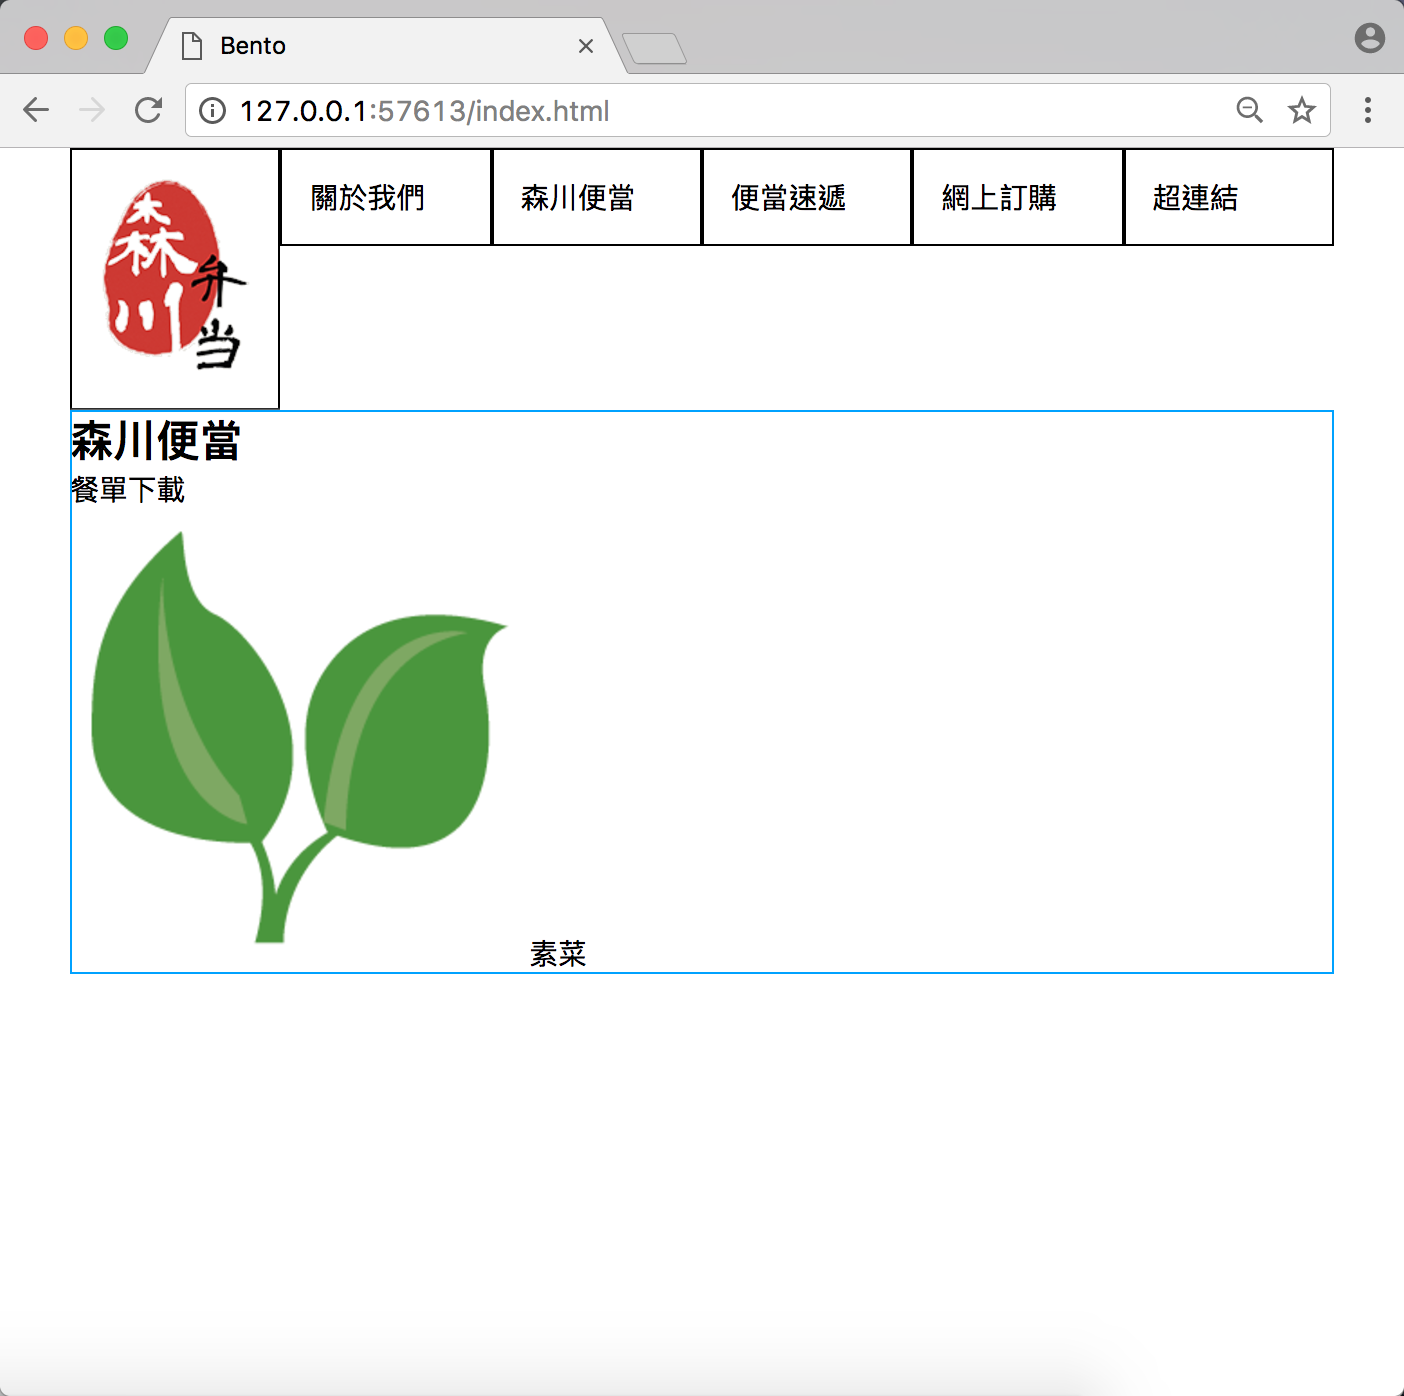Open the 網上訂購 menu item
1404x1396 pixels.
[1018, 197]
